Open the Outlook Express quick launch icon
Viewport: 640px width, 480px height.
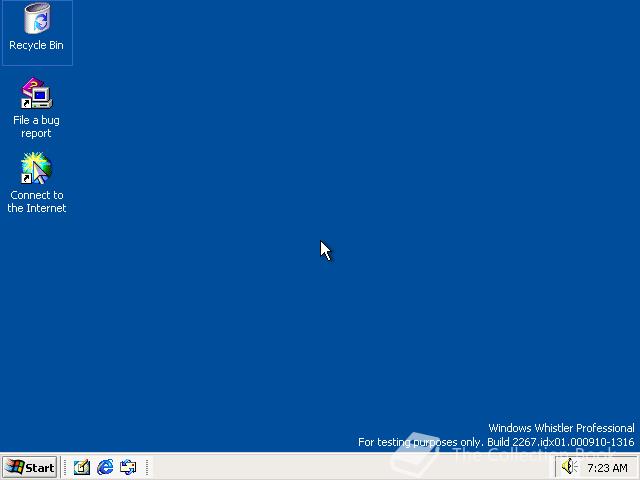[x=128, y=467]
